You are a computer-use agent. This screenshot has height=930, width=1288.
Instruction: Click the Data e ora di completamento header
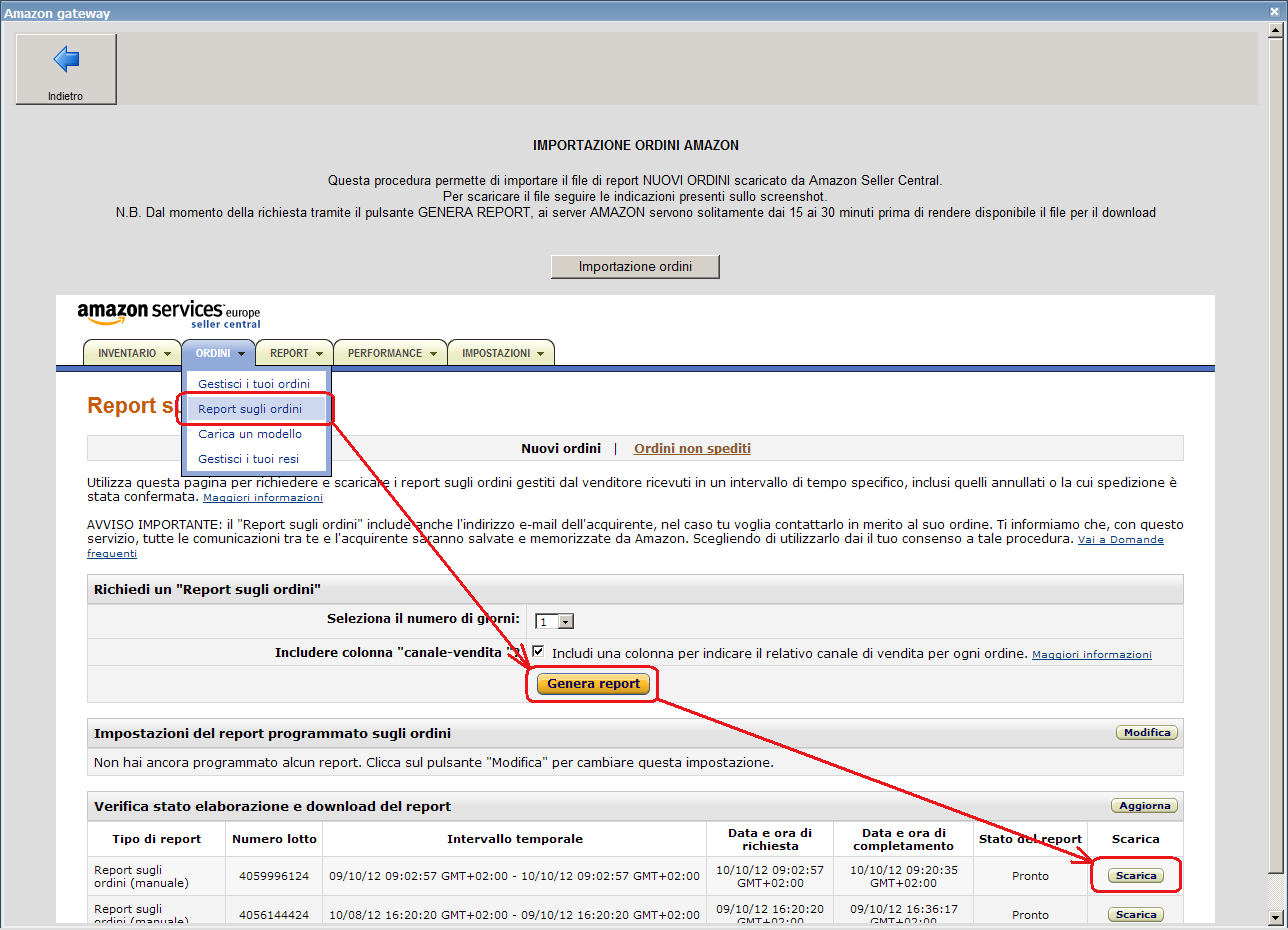click(x=903, y=839)
